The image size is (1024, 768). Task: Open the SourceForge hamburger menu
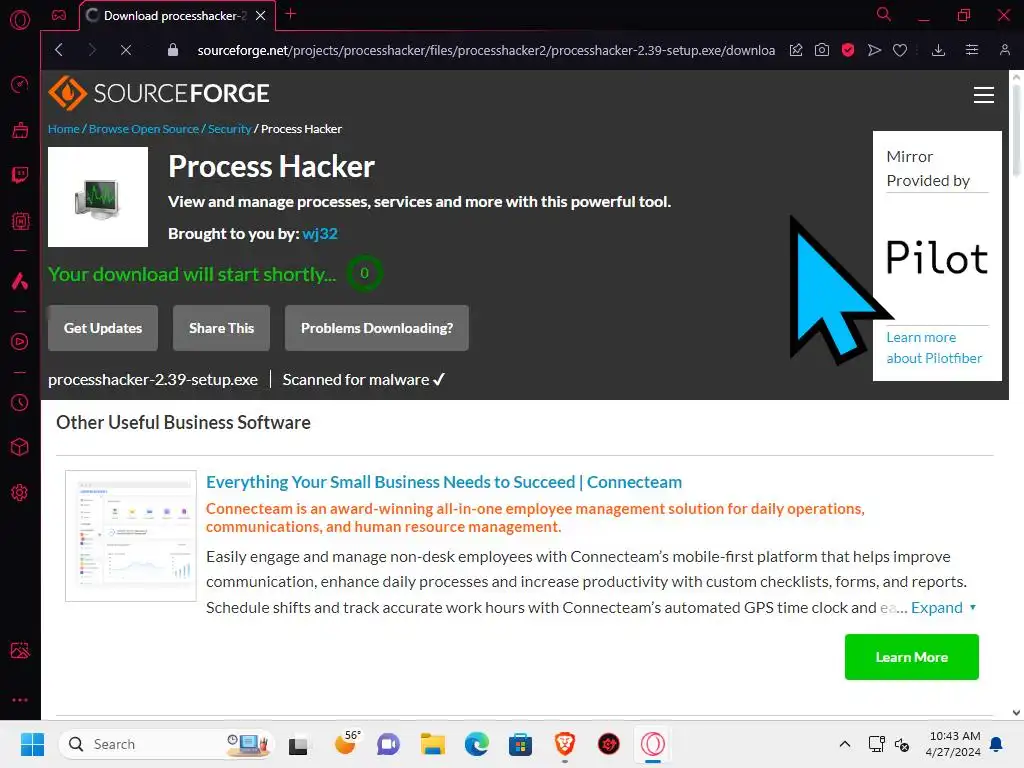click(x=984, y=95)
